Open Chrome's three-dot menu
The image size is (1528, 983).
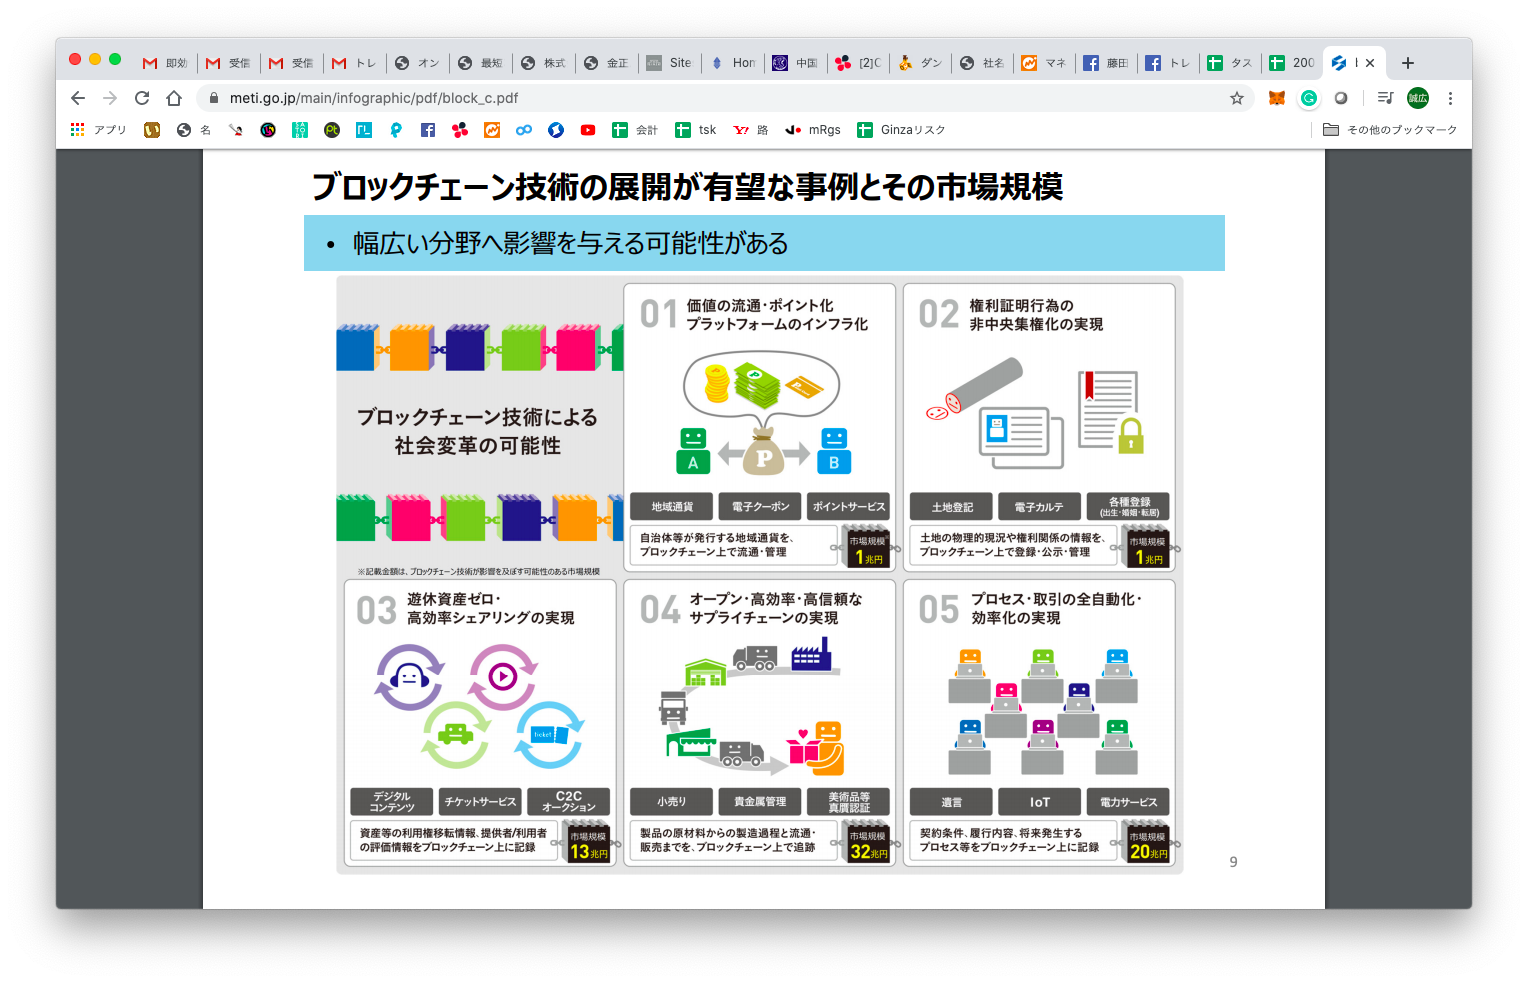(x=1450, y=98)
